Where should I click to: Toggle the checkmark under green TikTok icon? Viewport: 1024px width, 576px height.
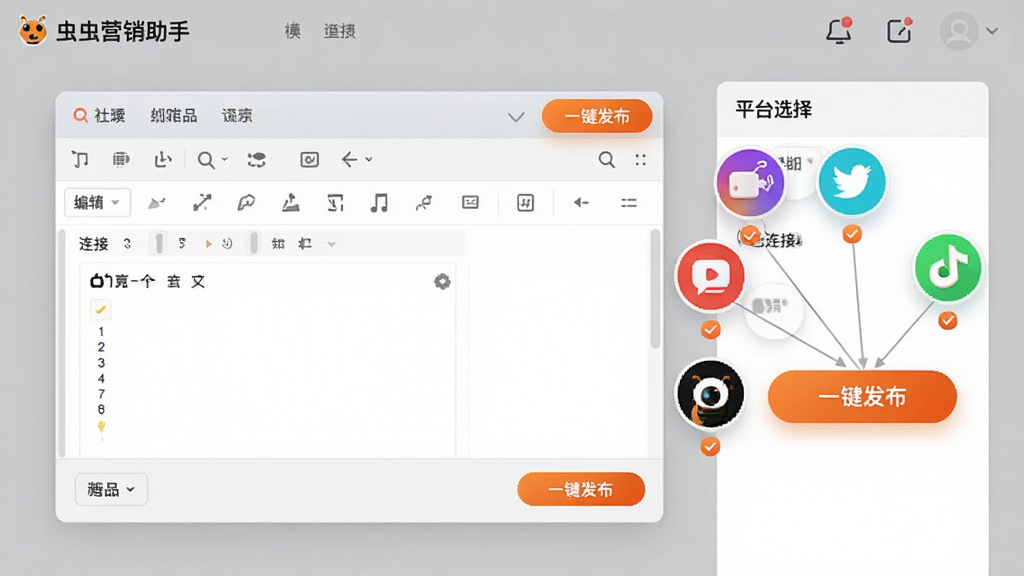[948, 321]
